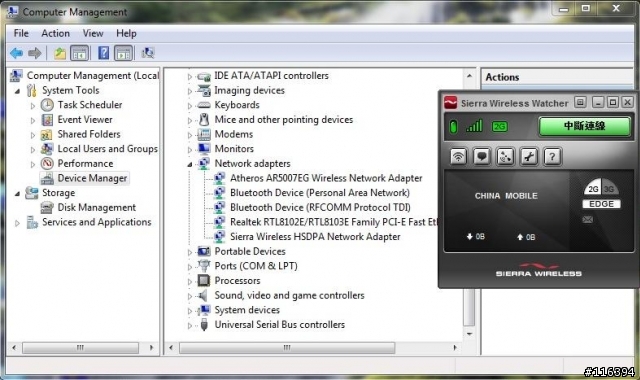Click the Wi-Fi icon in Sierra Watcher
This screenshot has width=640, height=380.
pos(458,157)
